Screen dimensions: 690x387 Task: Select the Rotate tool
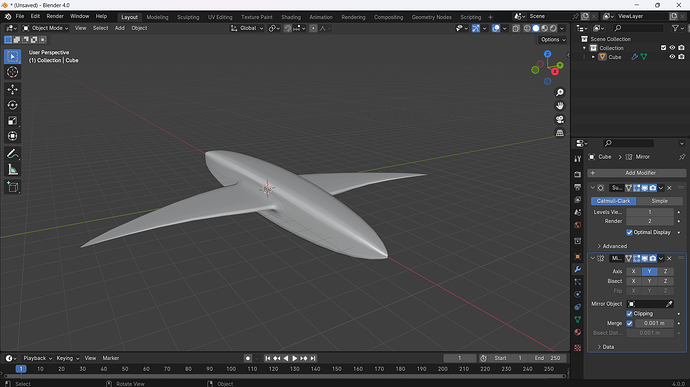tap(12, 105)
